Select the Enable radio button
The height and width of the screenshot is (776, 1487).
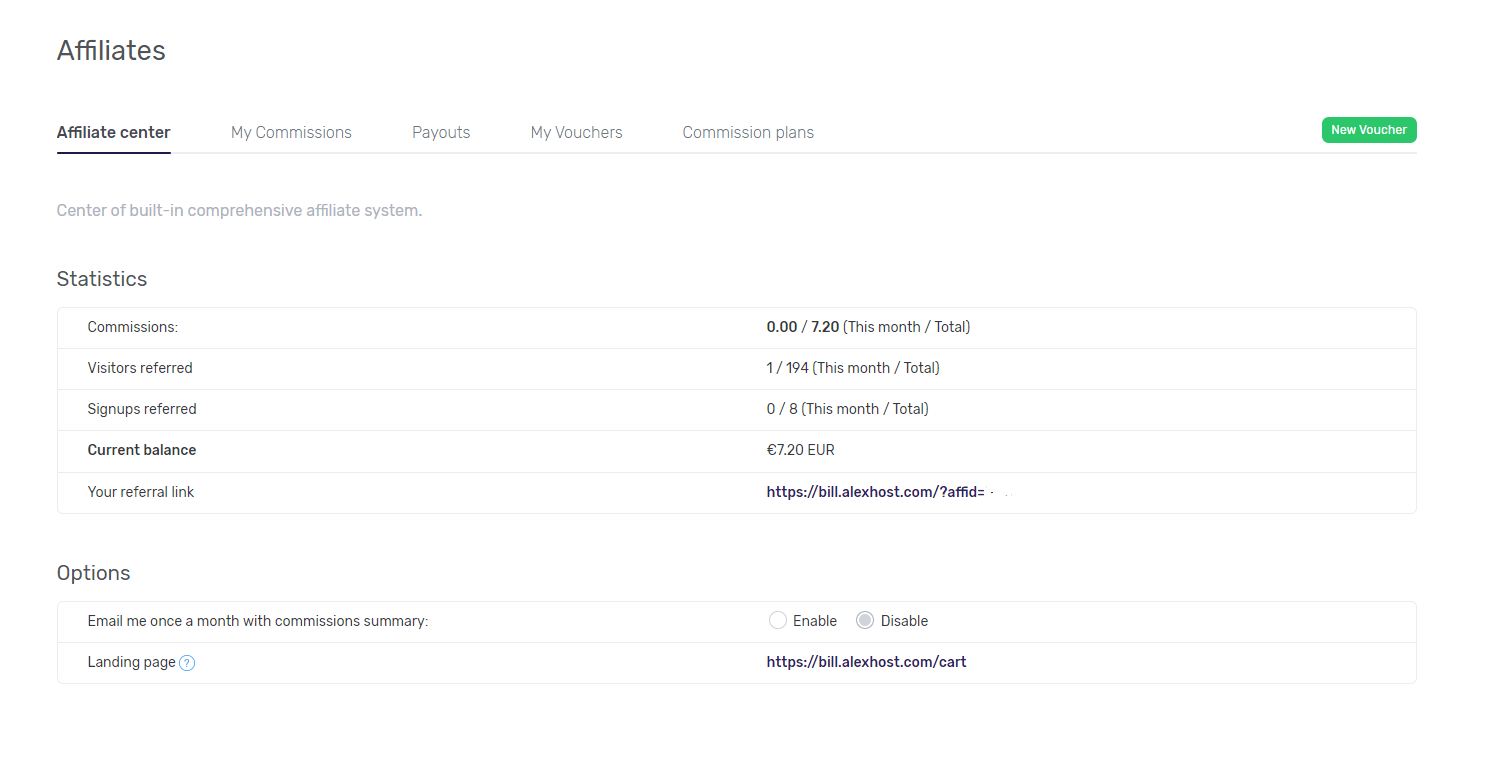(778, 621)
